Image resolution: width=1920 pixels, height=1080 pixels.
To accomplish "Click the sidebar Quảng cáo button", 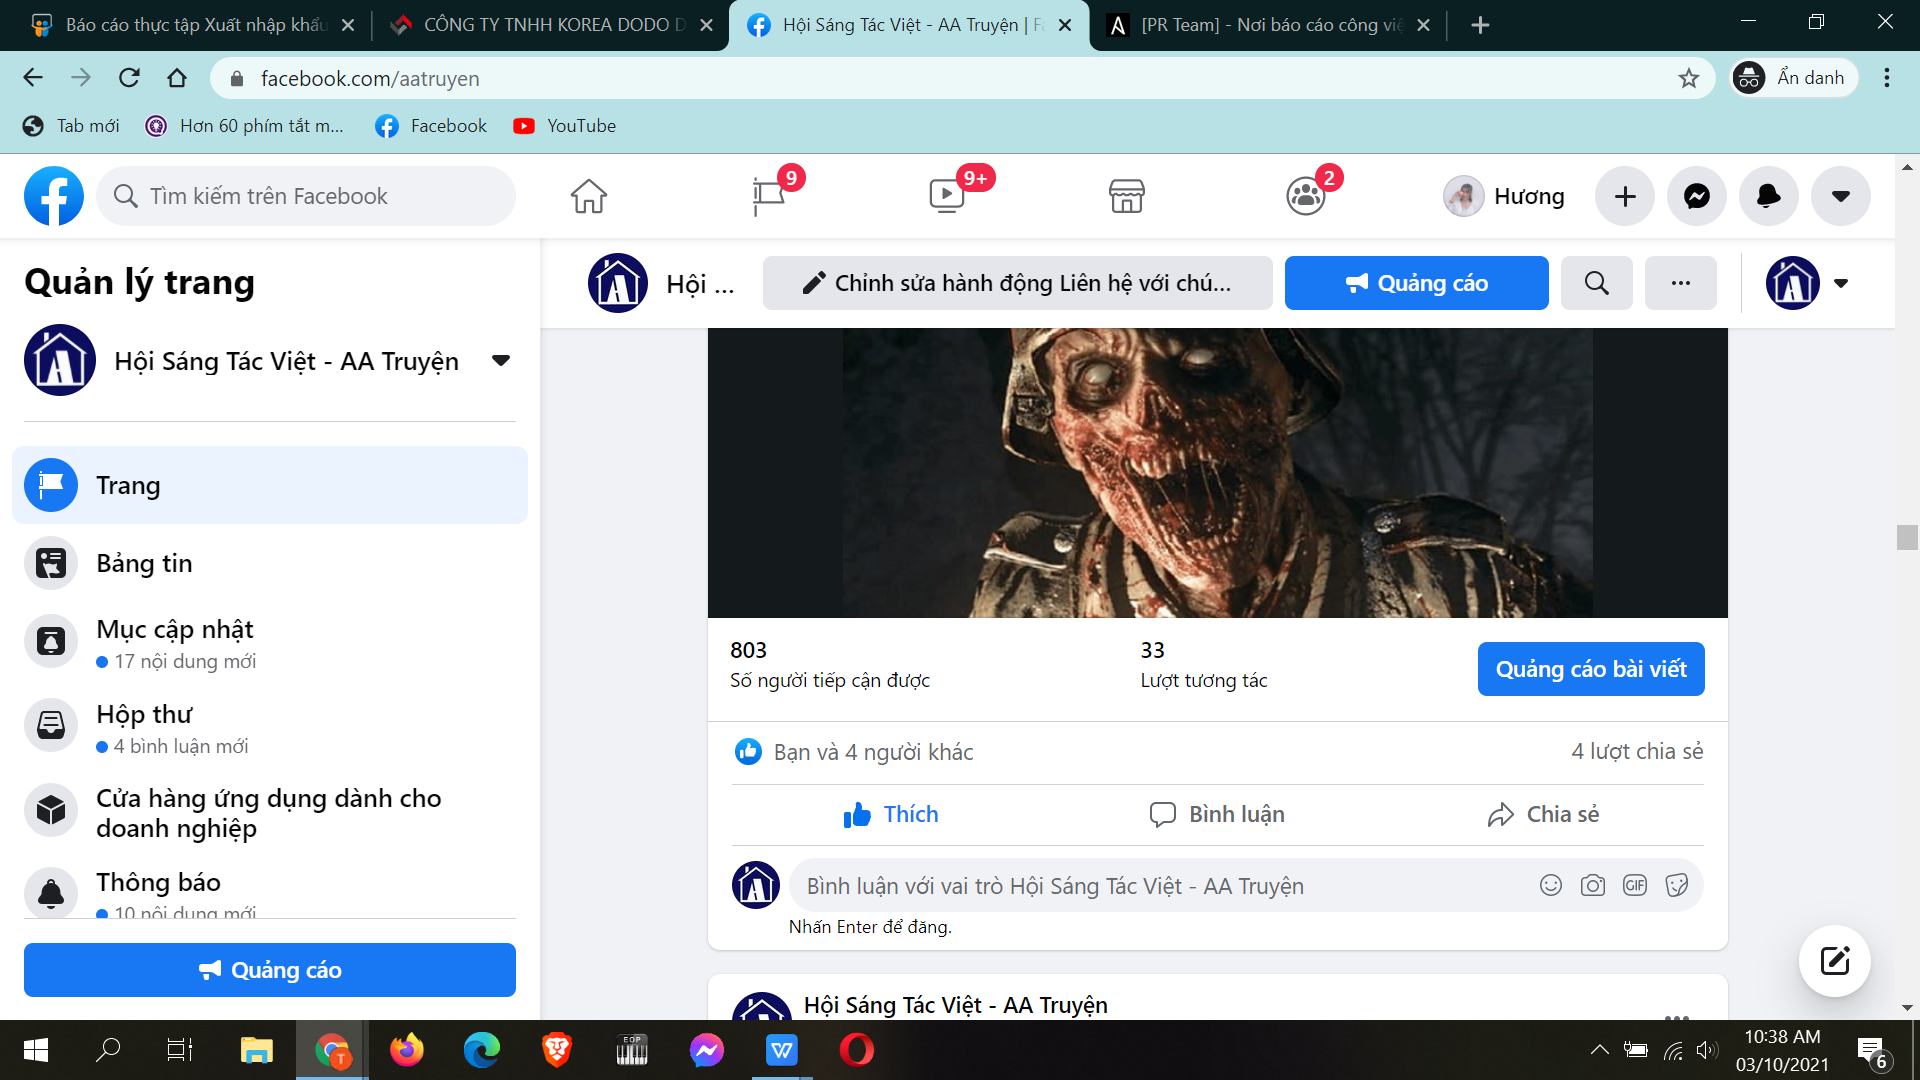I will tap(270, 970).
